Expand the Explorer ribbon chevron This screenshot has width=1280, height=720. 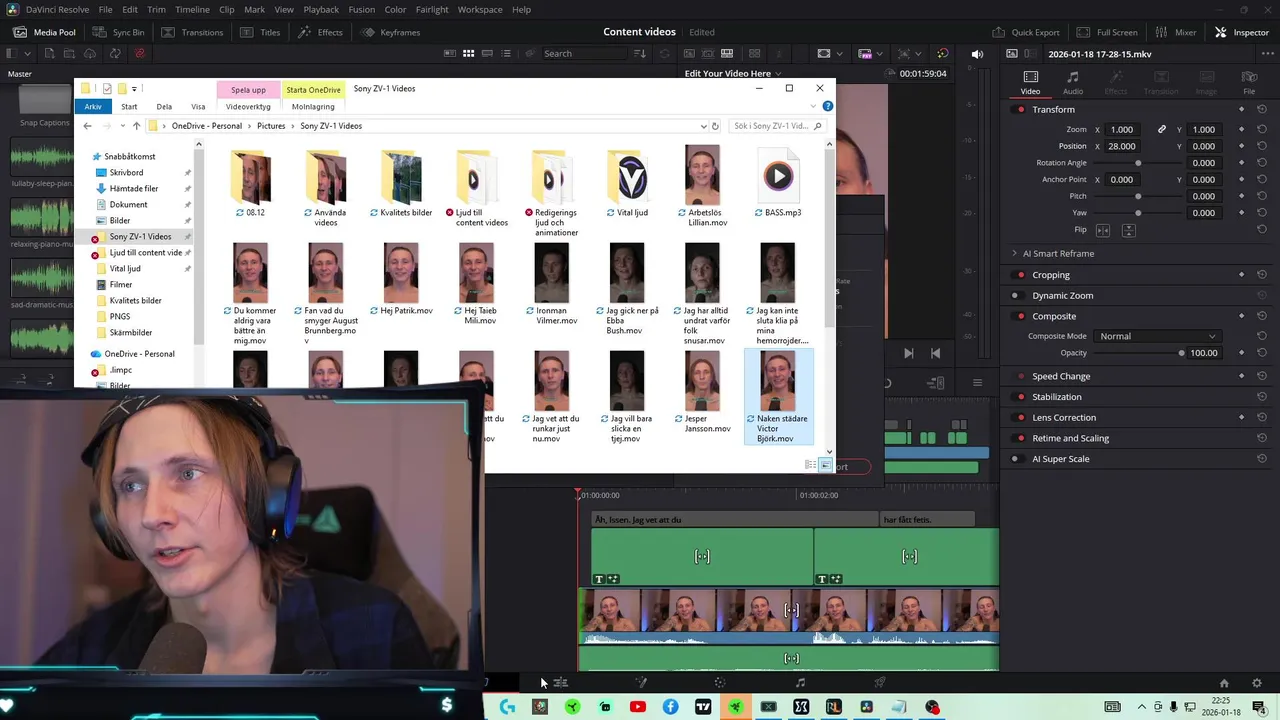813,106
